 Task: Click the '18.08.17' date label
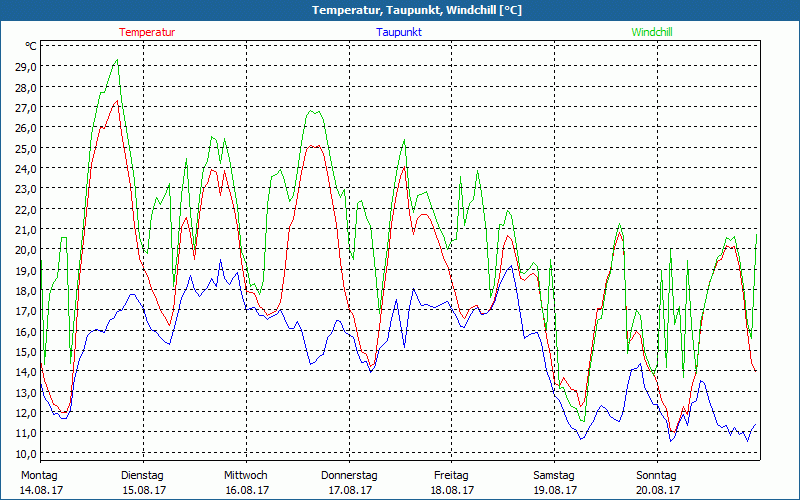[453, 490]
